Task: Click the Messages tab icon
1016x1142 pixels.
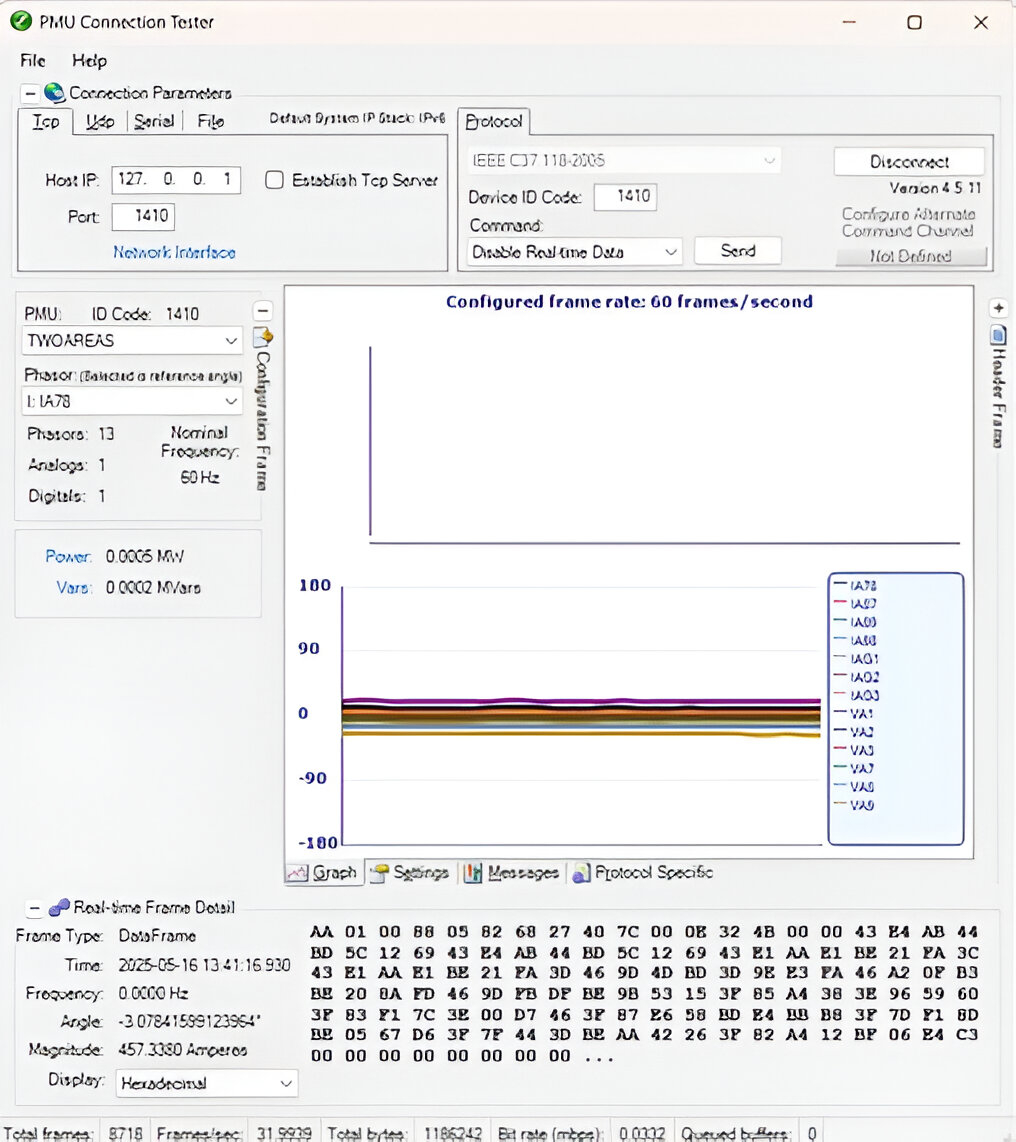Action: click(x=473, y=873)
